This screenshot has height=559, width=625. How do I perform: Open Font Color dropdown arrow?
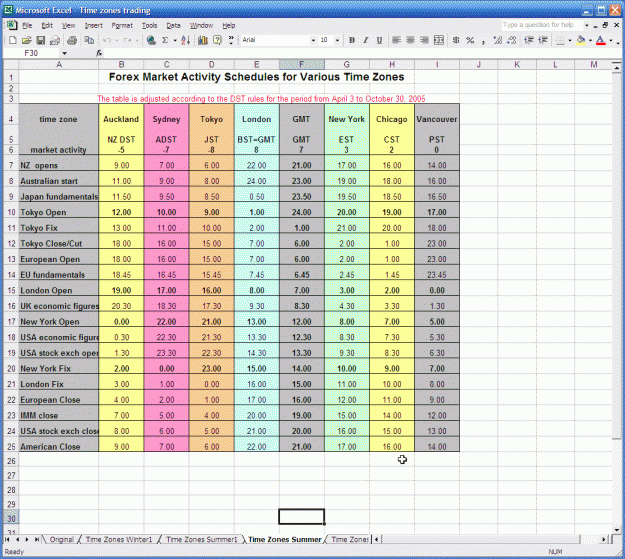pyautogui.click(x=611, y=40)
